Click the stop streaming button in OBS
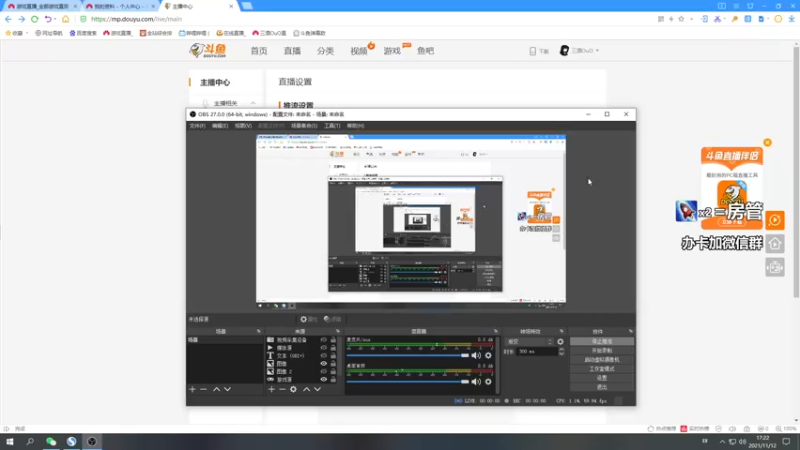This screenshot has height=450, width=800. 602,341
